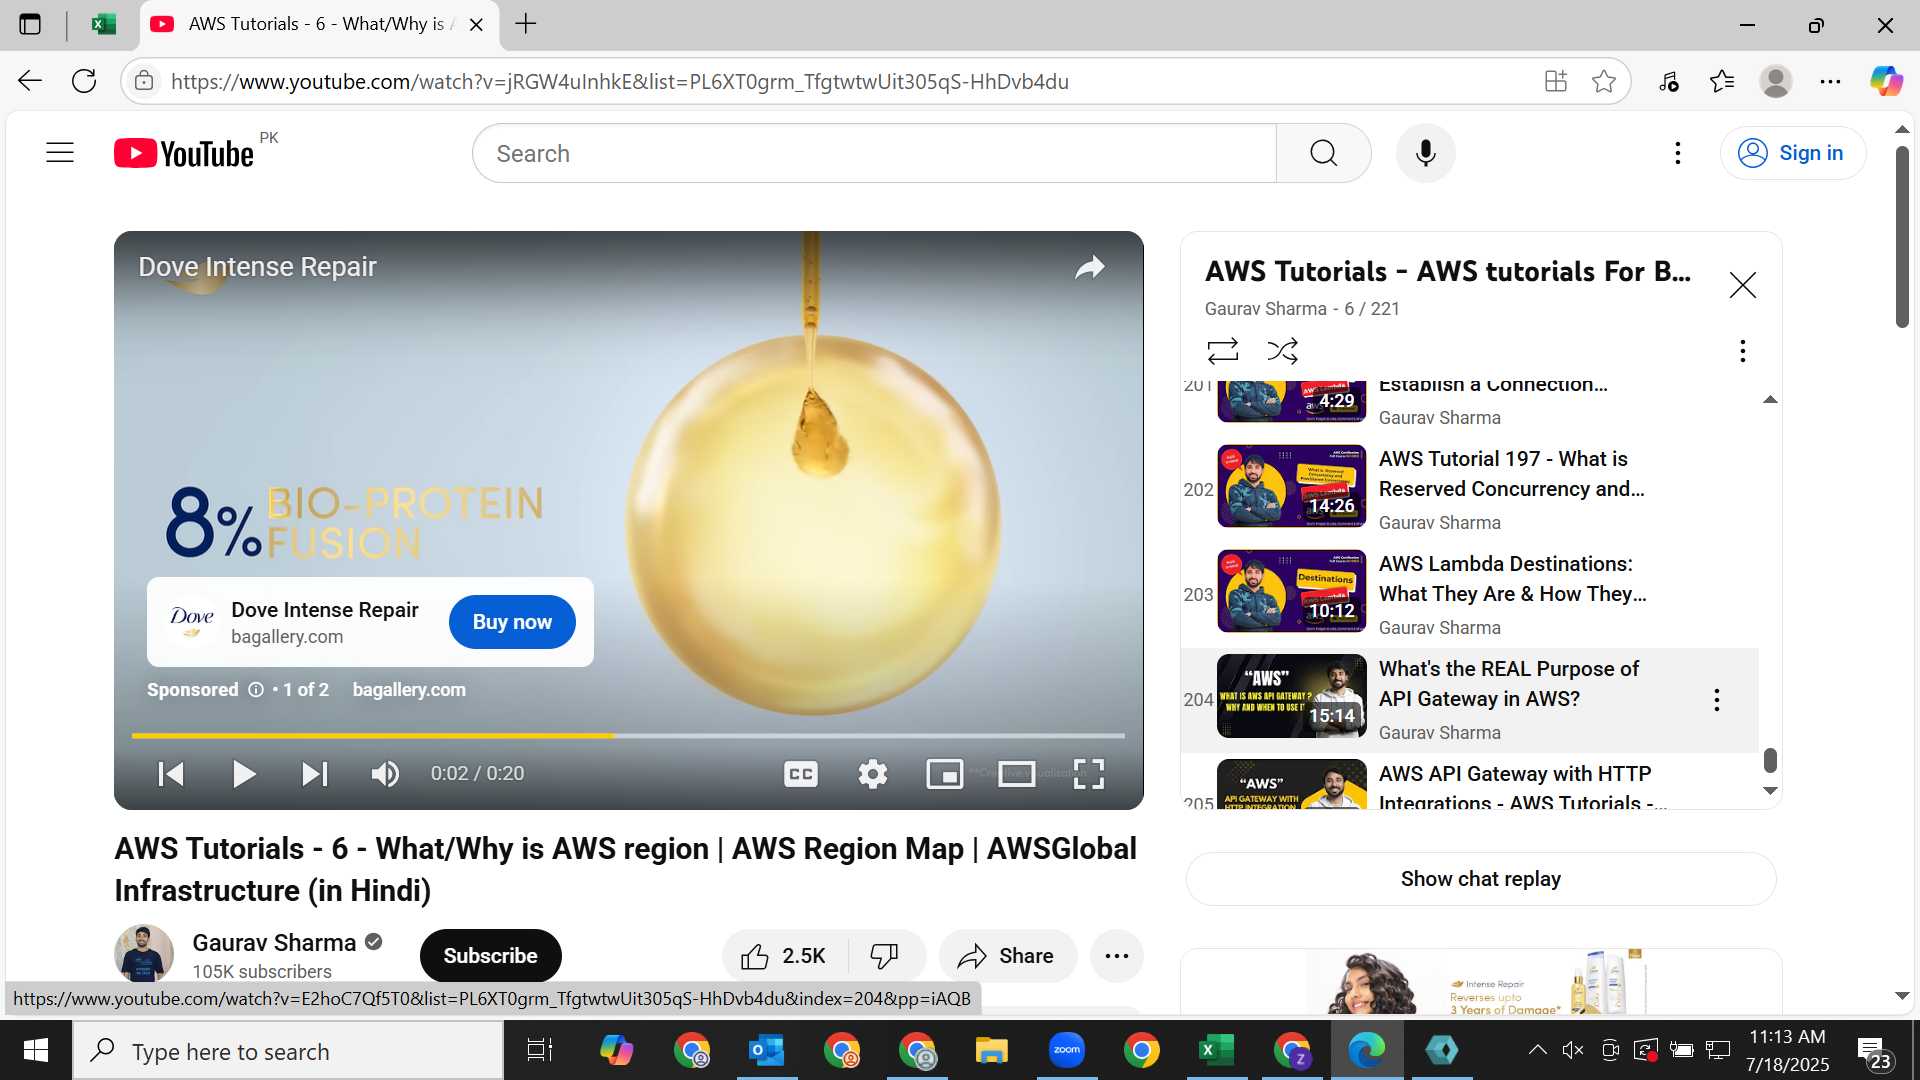Image resolution: width=1920 pixels, height=1080 pixels.
Task: Open Gaurav Sharma channel name link
Action: coord(274,943)
